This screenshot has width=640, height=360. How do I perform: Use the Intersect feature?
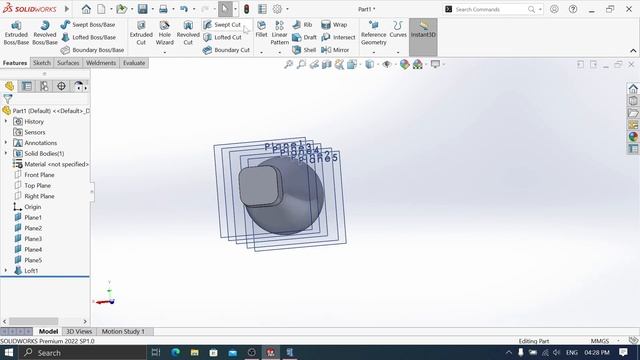pos(338,37)
